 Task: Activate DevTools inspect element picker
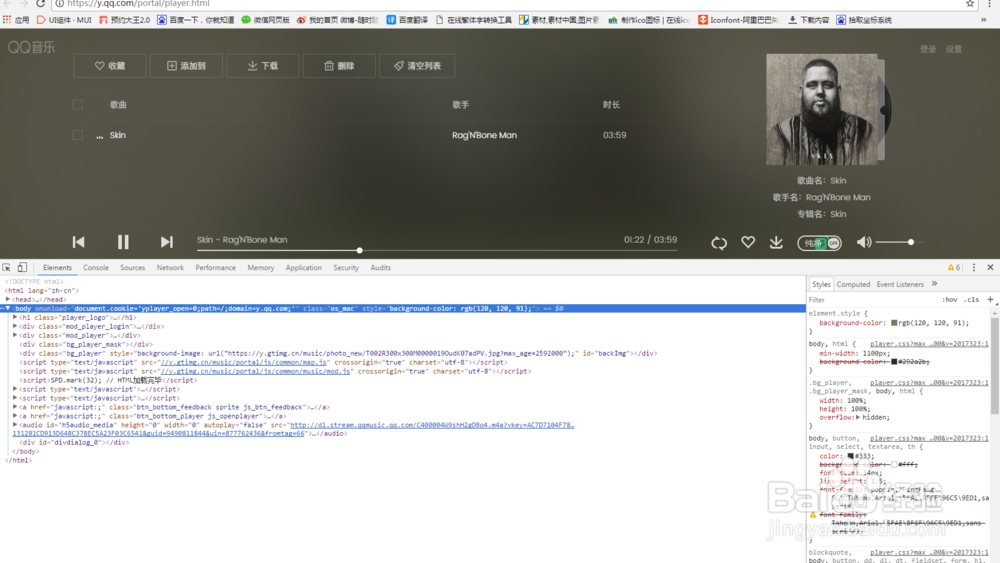click(x=6, y=268)
